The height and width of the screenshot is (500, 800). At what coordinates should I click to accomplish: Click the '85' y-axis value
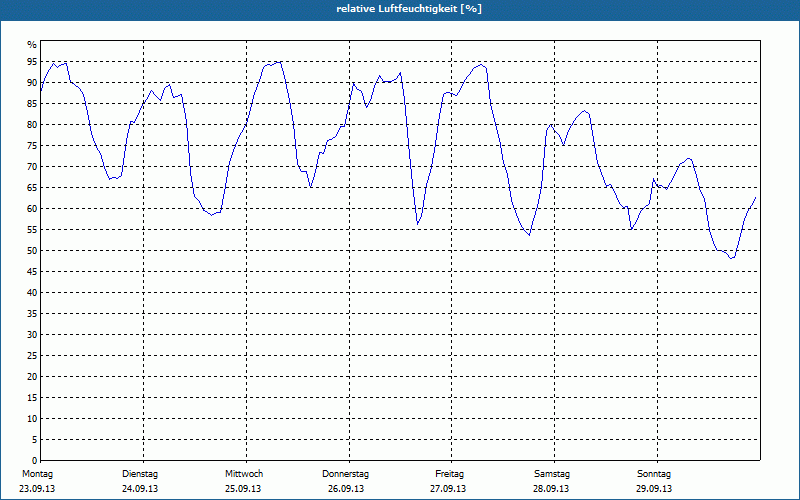[32, 104]
